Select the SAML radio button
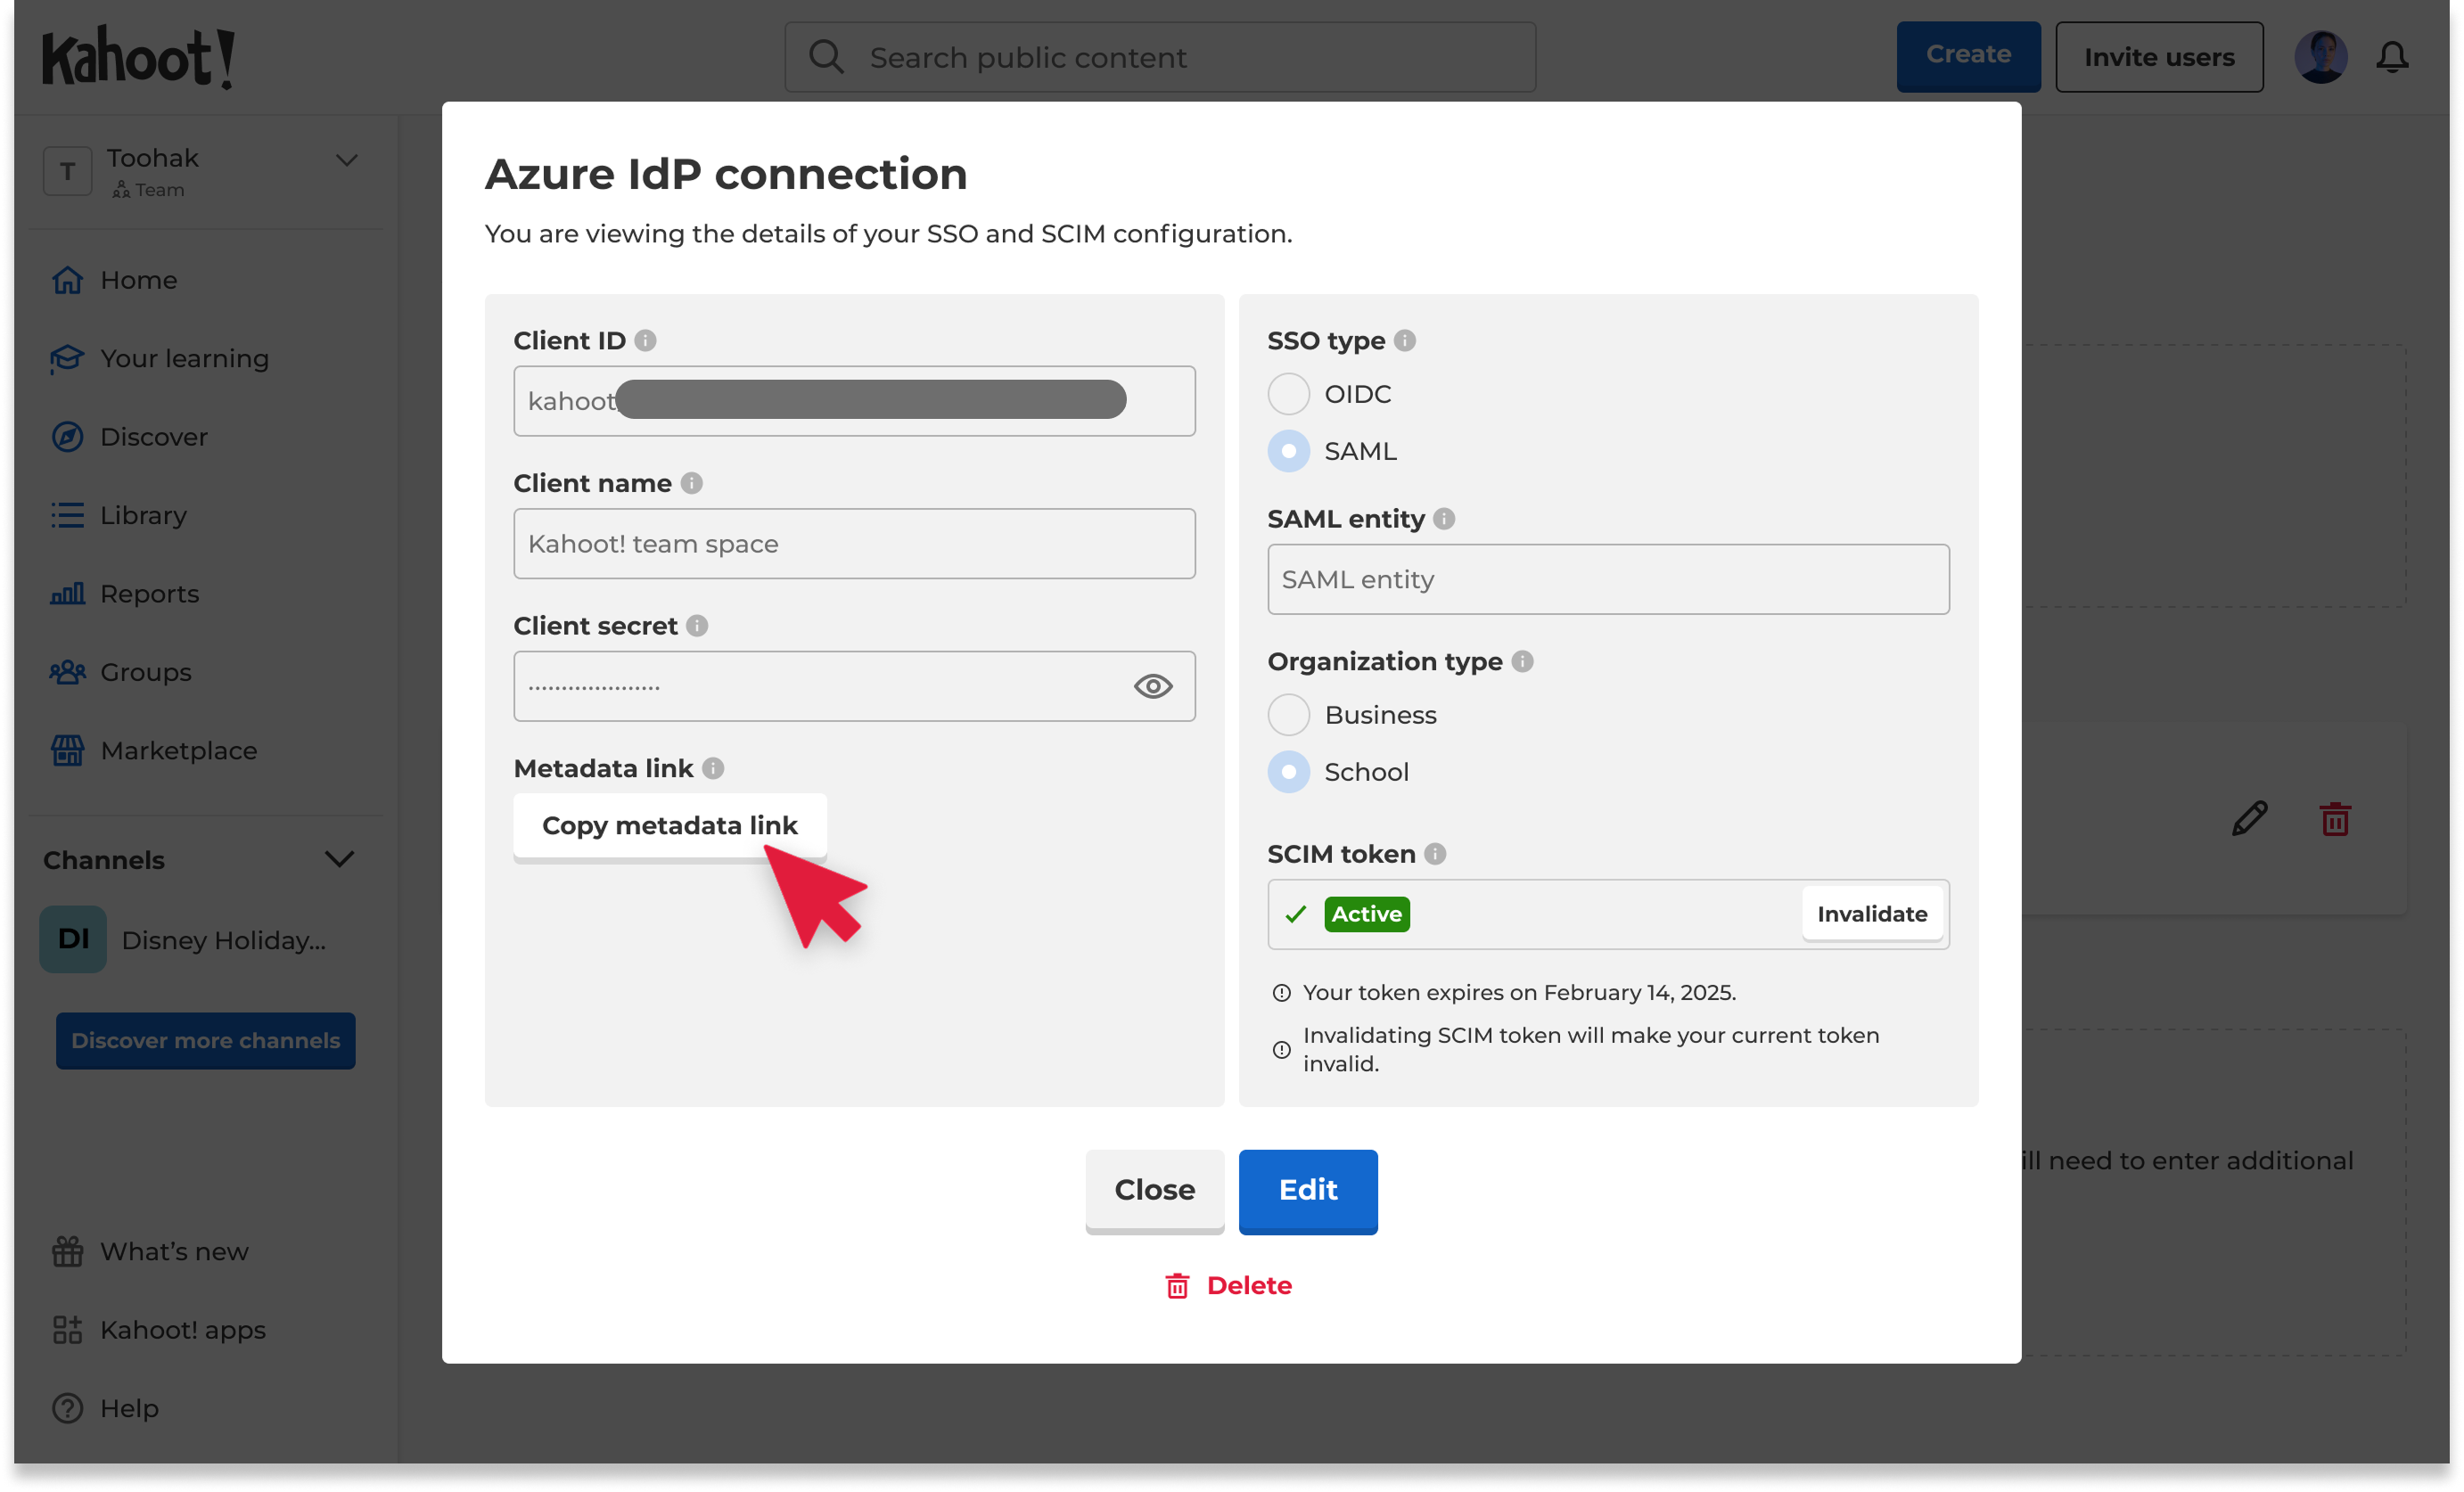 pyautogui.click(x=1289, y=451)
